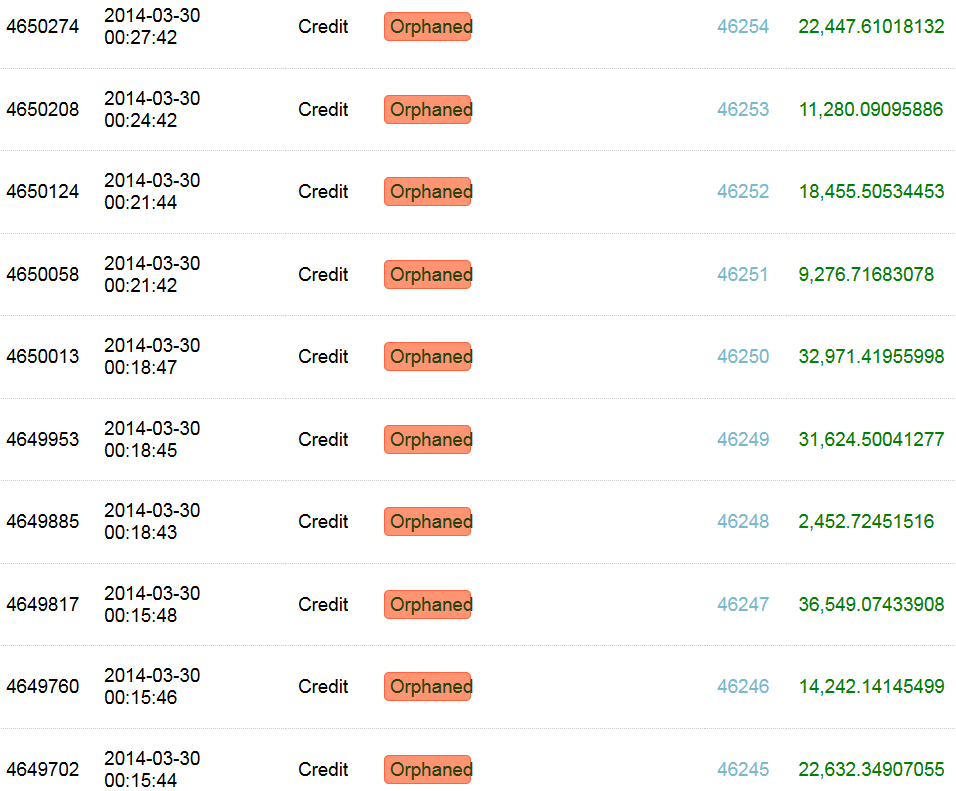This screenshot has width=956, height=791.
Task: Select amount 22,447.61018132
Action: pyautogui.click(x=871, y=27)
